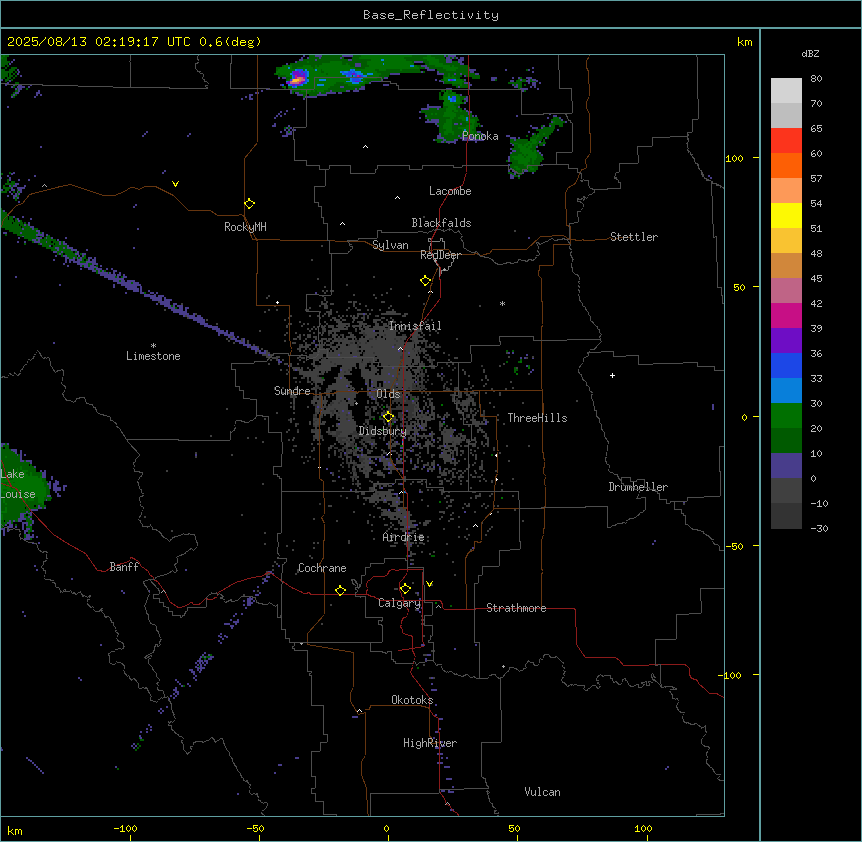
Task: Click the -10 value in the dBZ legend
Action: click(819, 503)
